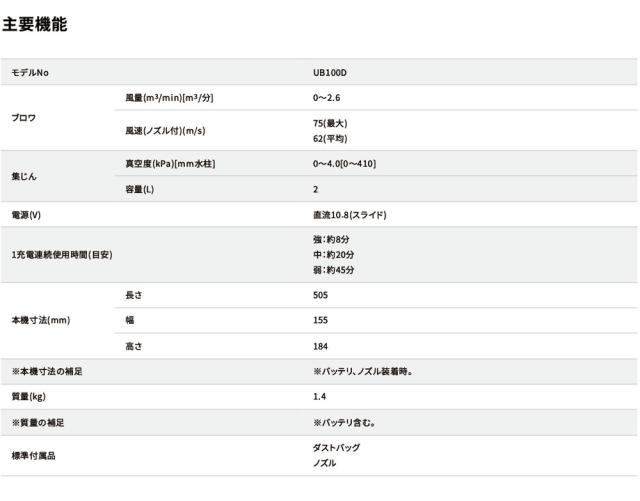This screenshot has width=640, height=501.
Task: Select the capacity value 2
Action: (316, 189)
